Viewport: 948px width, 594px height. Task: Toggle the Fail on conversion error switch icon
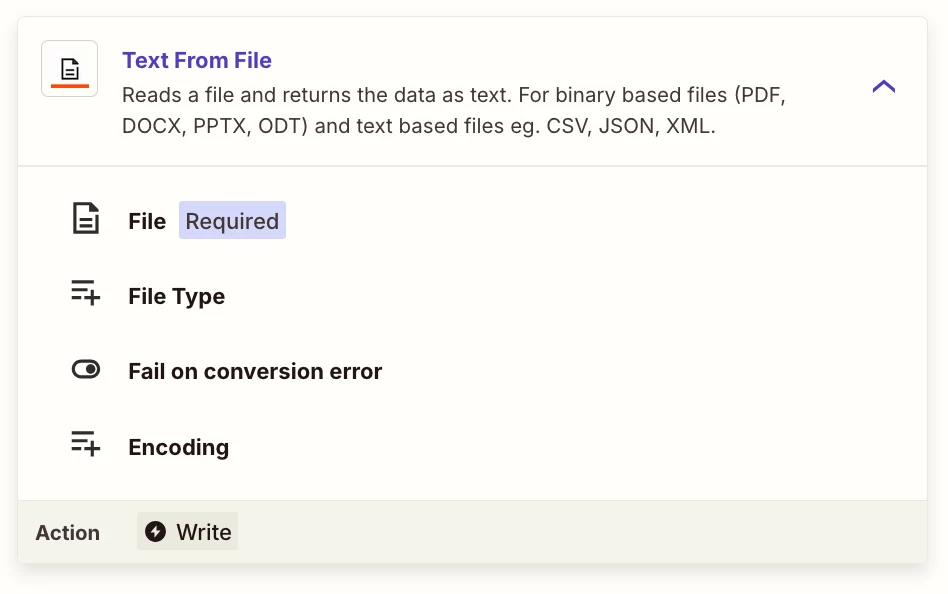(x=86, y=370)
